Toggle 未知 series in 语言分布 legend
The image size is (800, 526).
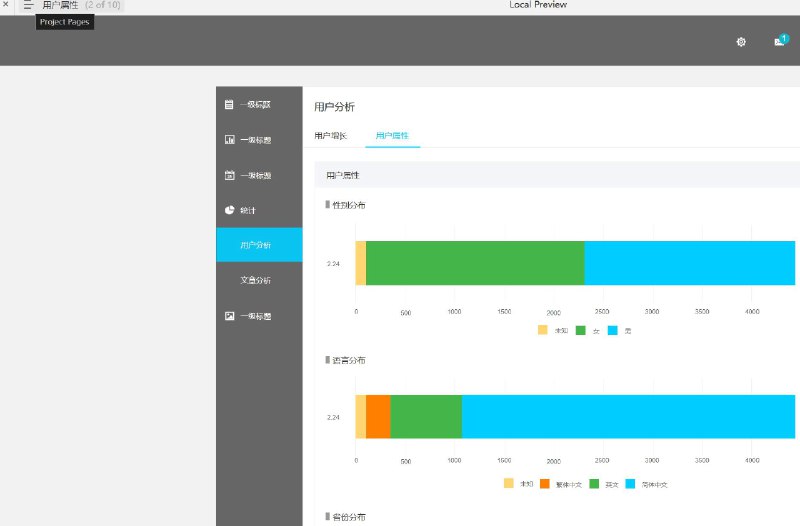tap(518, 484)
